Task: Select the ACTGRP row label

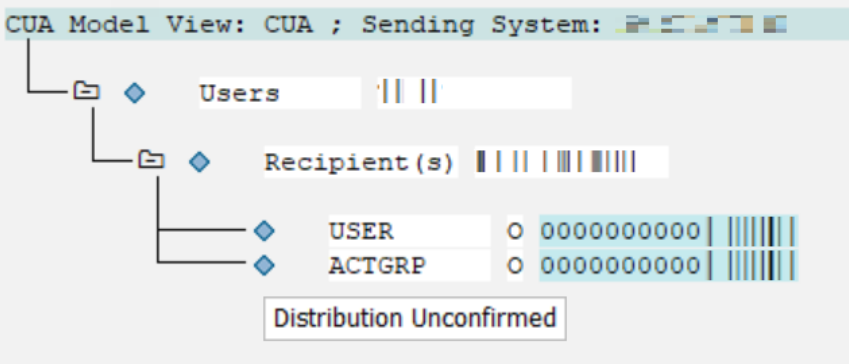Action: point(377,265)
